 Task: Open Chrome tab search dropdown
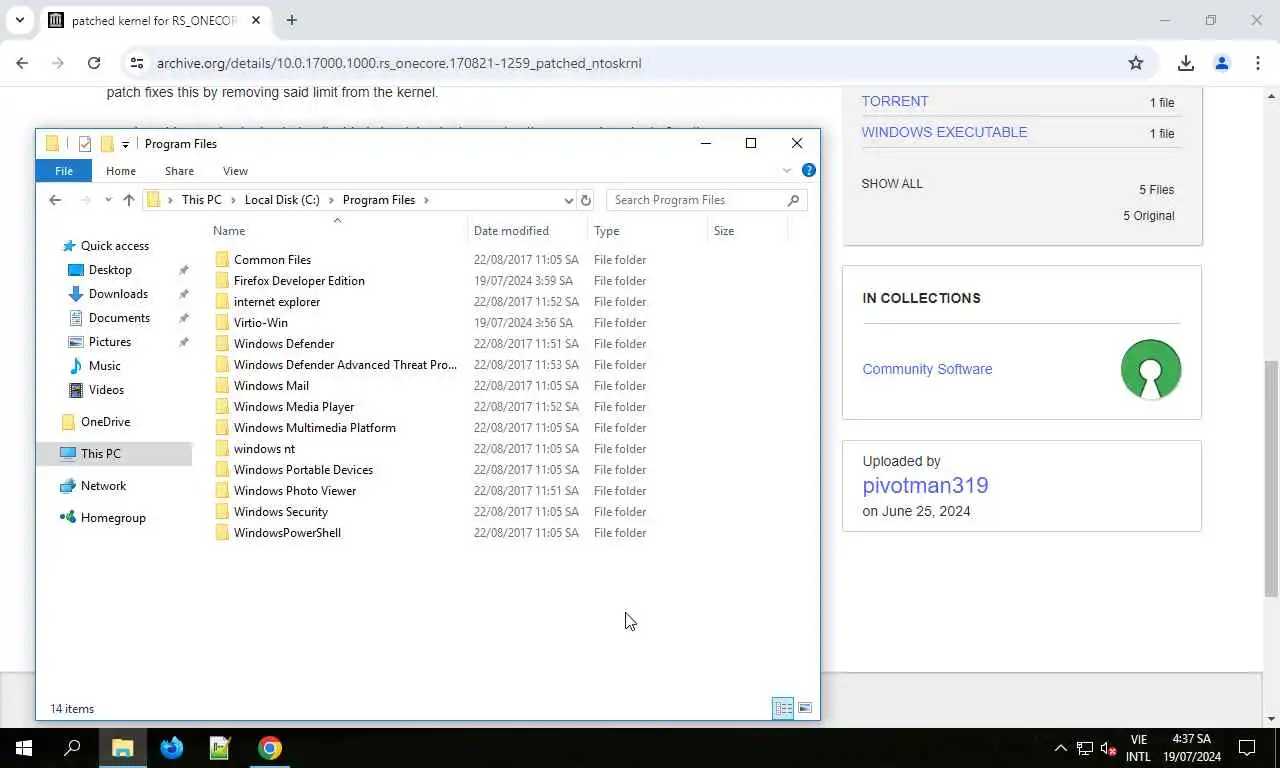20,20
